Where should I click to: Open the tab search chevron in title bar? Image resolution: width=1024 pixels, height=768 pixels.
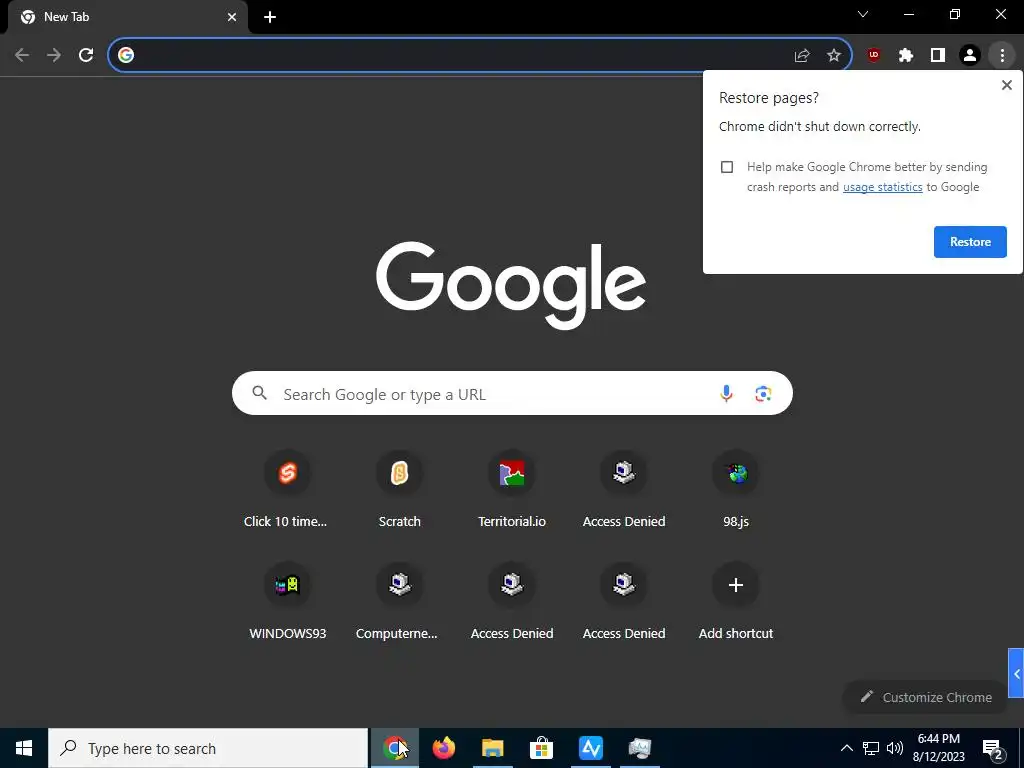(863, 14)
